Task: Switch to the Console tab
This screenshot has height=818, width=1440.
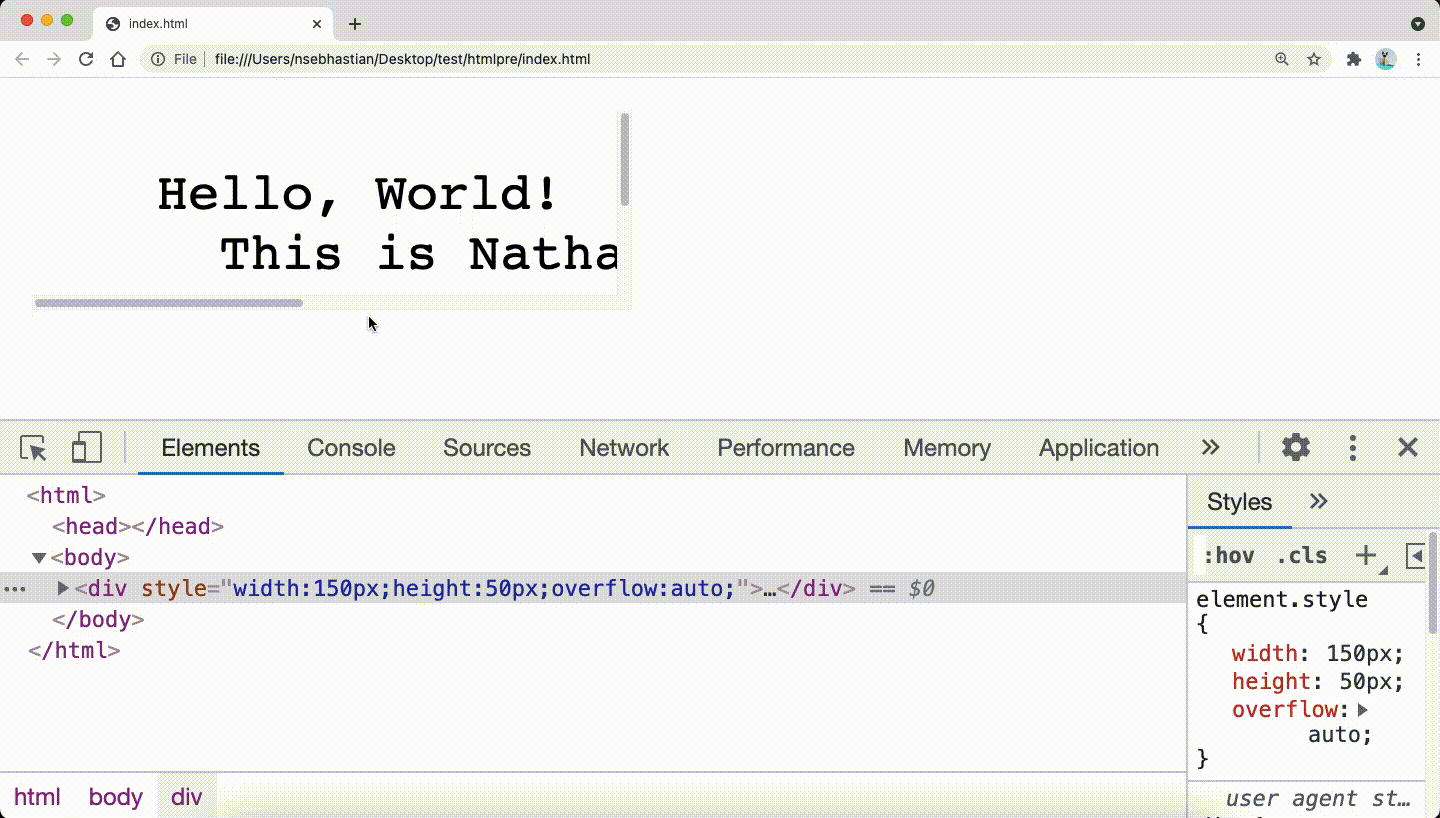Action: (351, 448)
